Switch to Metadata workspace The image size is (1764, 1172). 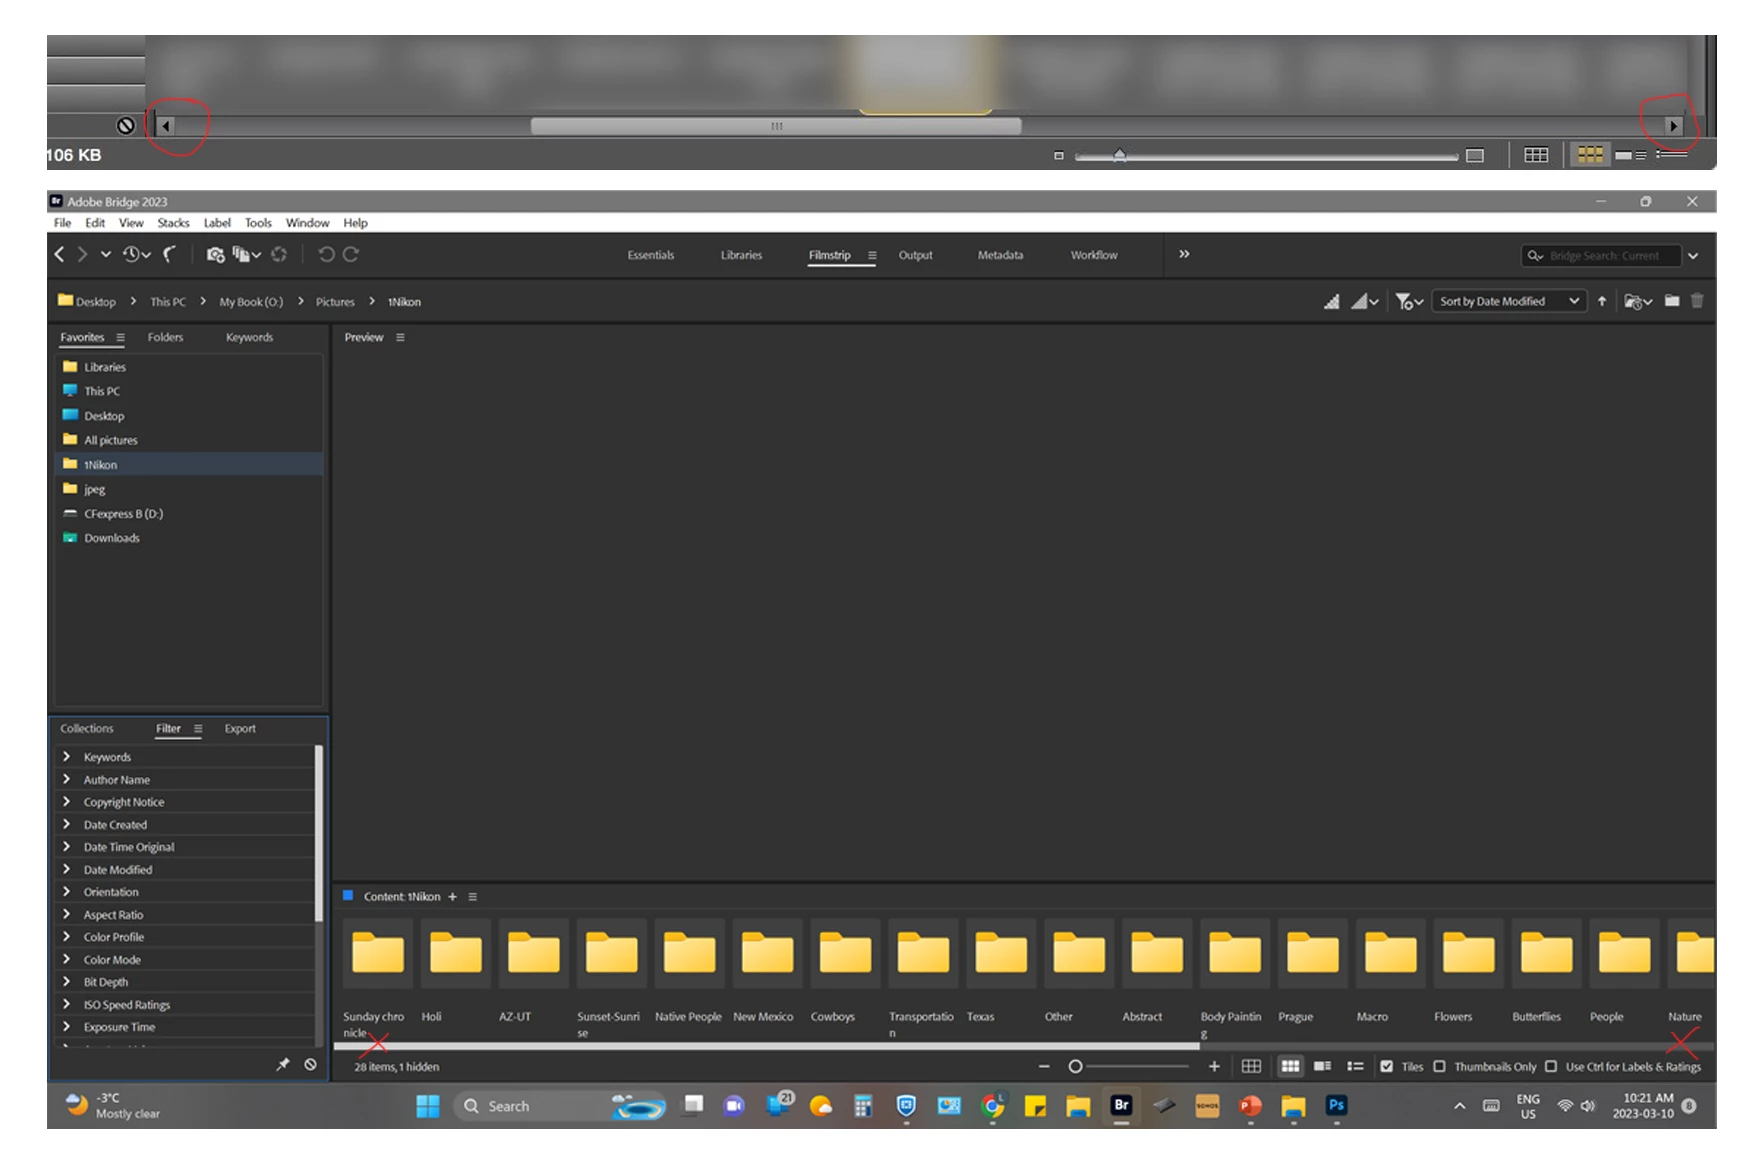coord(1000,255)
